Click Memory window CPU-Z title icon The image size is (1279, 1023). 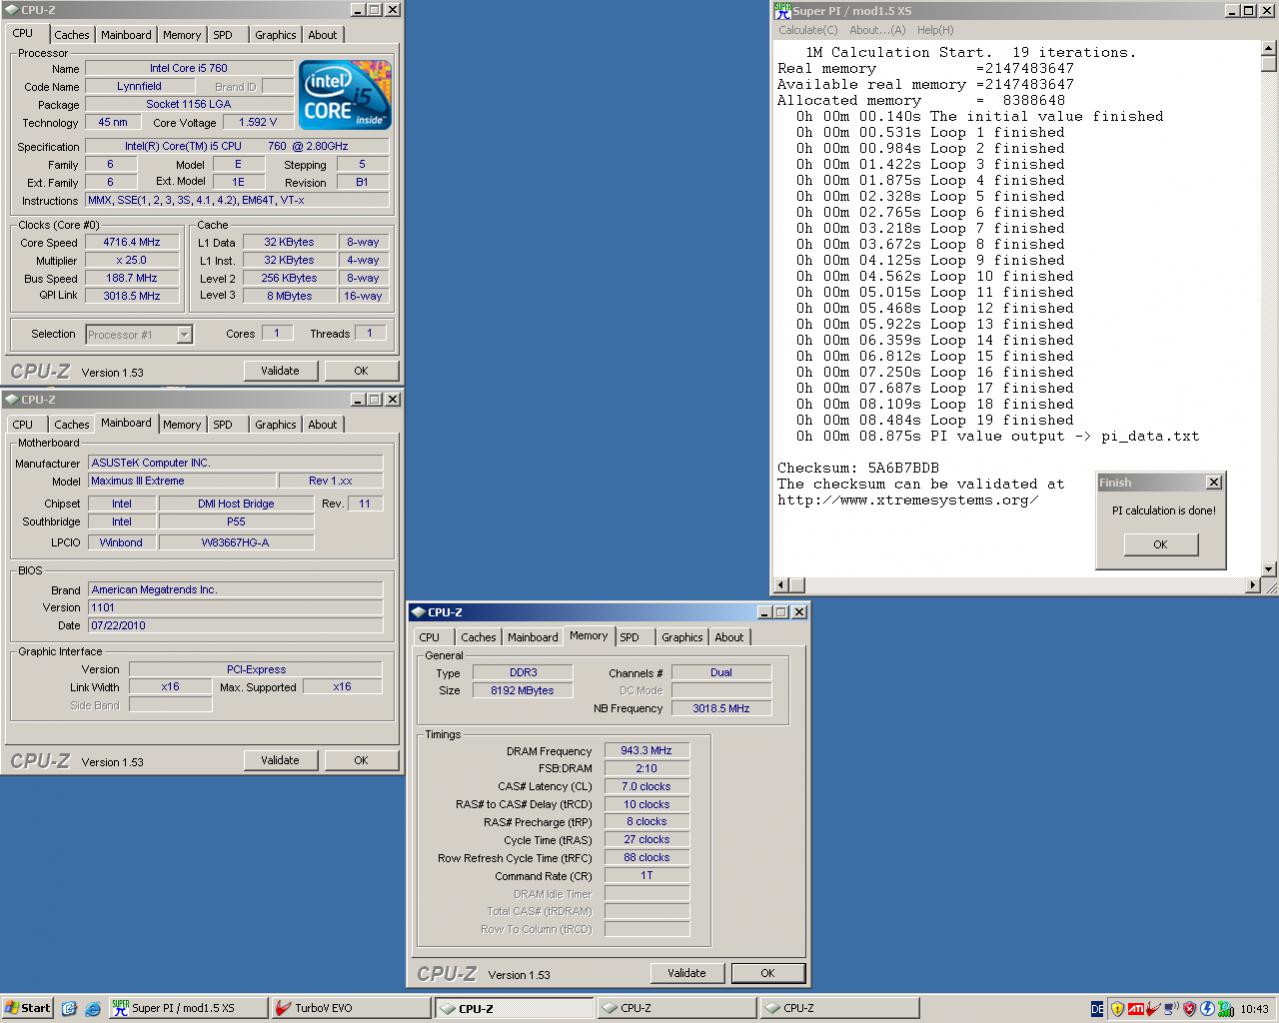pyautogui.click(x=419, y=612)
